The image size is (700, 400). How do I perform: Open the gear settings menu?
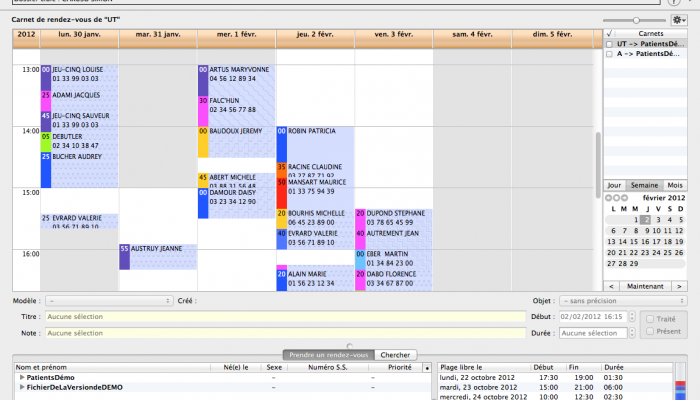point(679,20)
